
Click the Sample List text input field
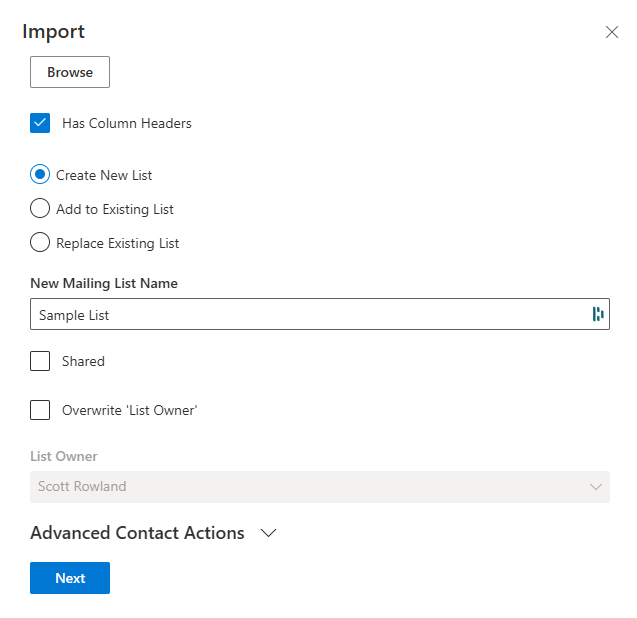pyautogui.click(x=300, y=315)
